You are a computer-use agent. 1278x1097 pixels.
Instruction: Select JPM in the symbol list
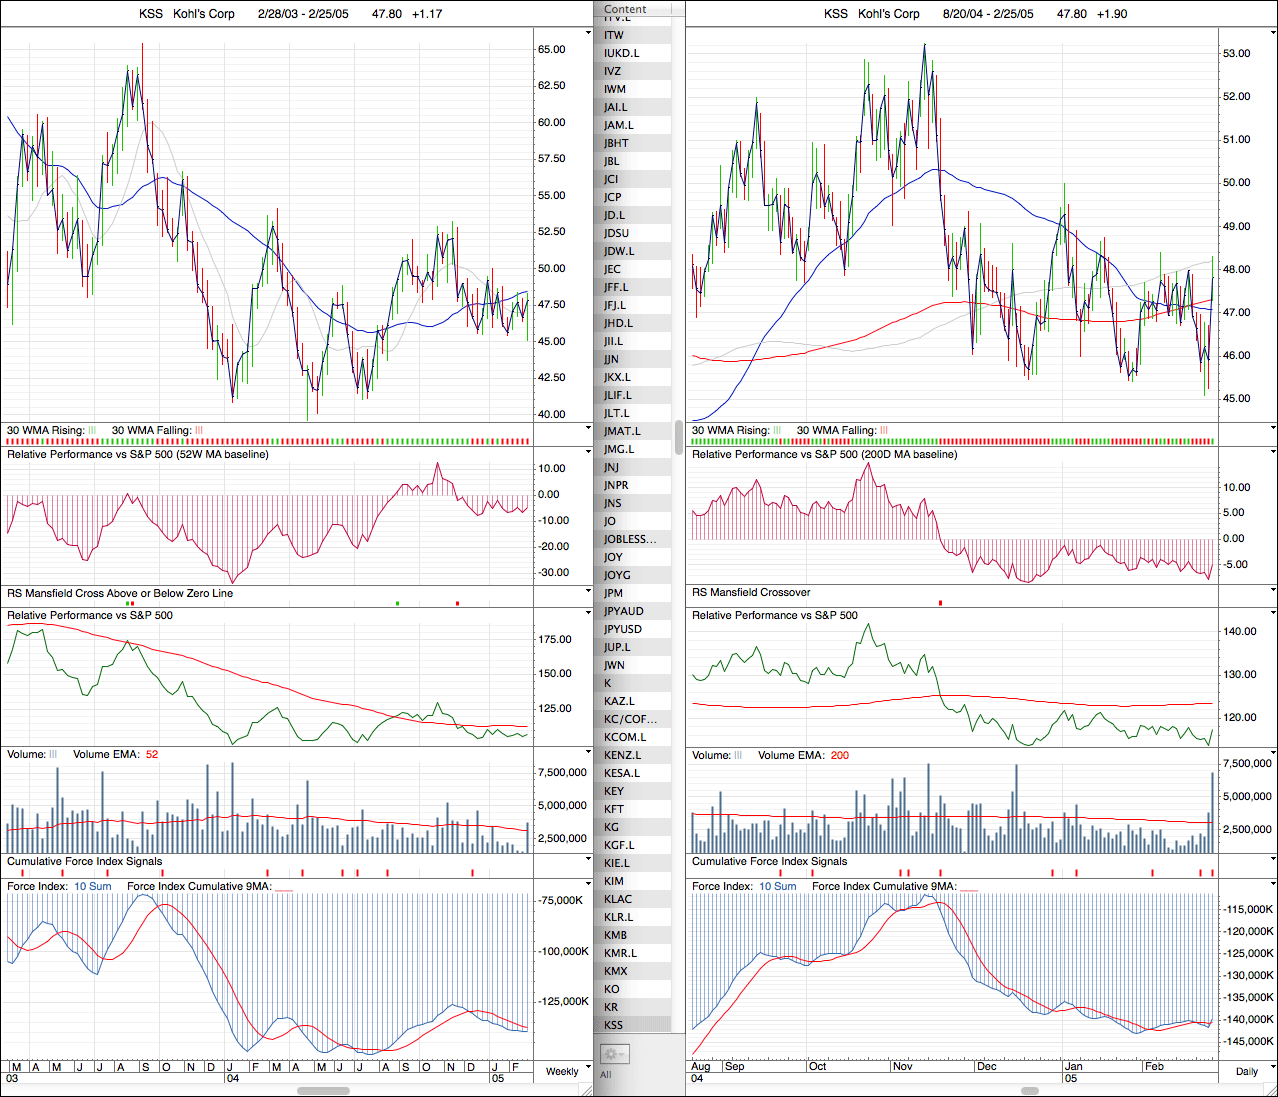613,593
